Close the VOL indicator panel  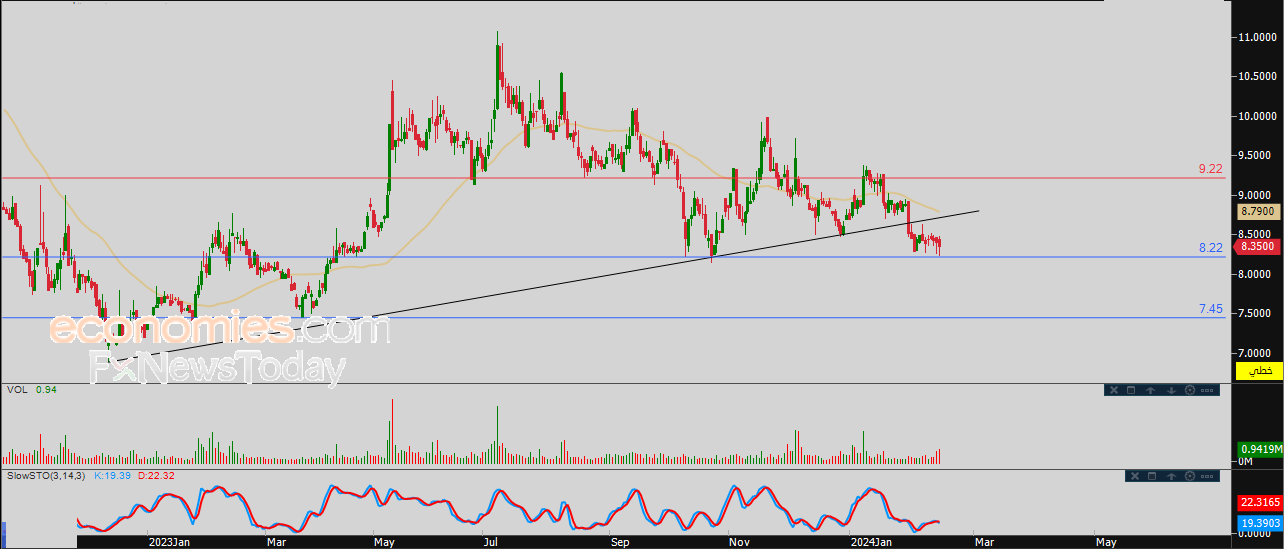click(x=1114, y=390)
